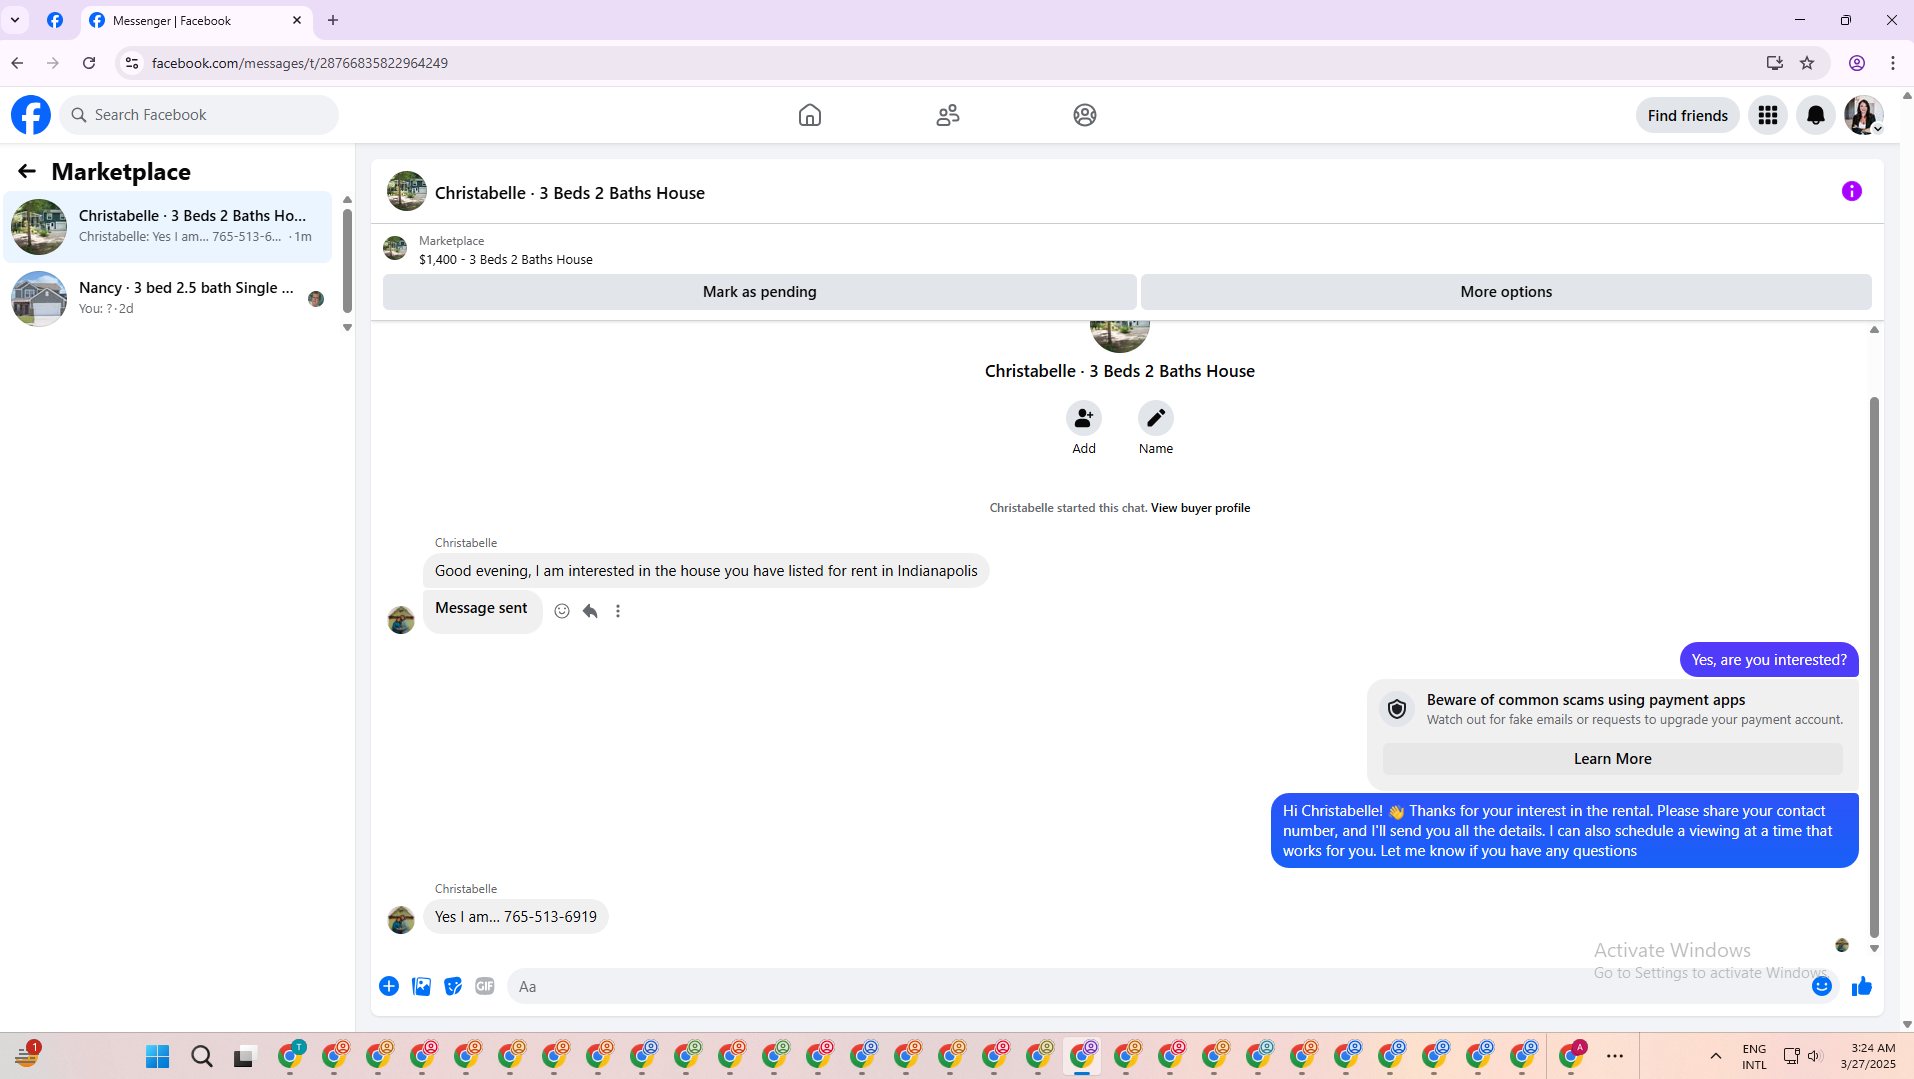The image size is (1914, 1079).
Task: Send a thumbs up like
Action: pos(1862,986)
